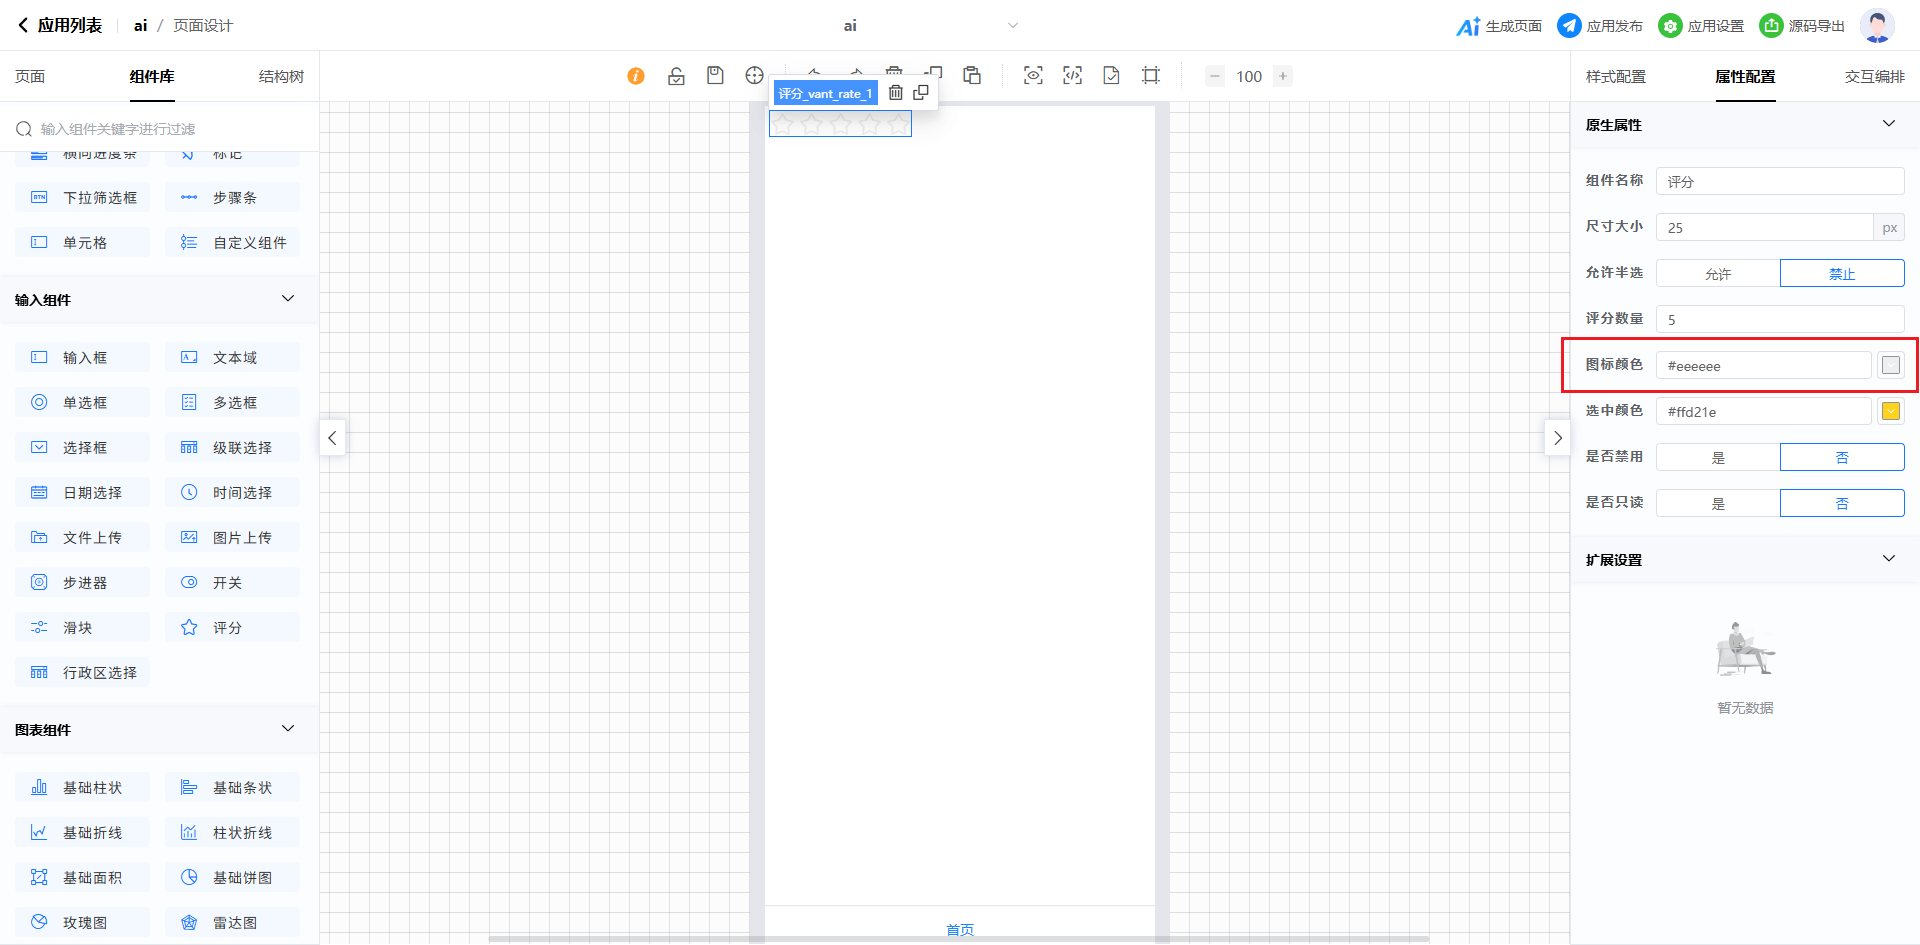The width and height of the screenshot is (1920, 945).
Task: Open the code view icon in toolbar
Action: pyautogui.click(x=1072, y=76)
